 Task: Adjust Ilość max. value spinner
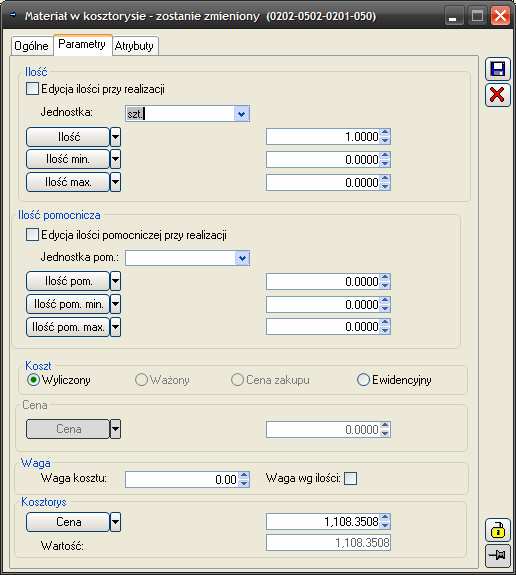click(385, 182)
